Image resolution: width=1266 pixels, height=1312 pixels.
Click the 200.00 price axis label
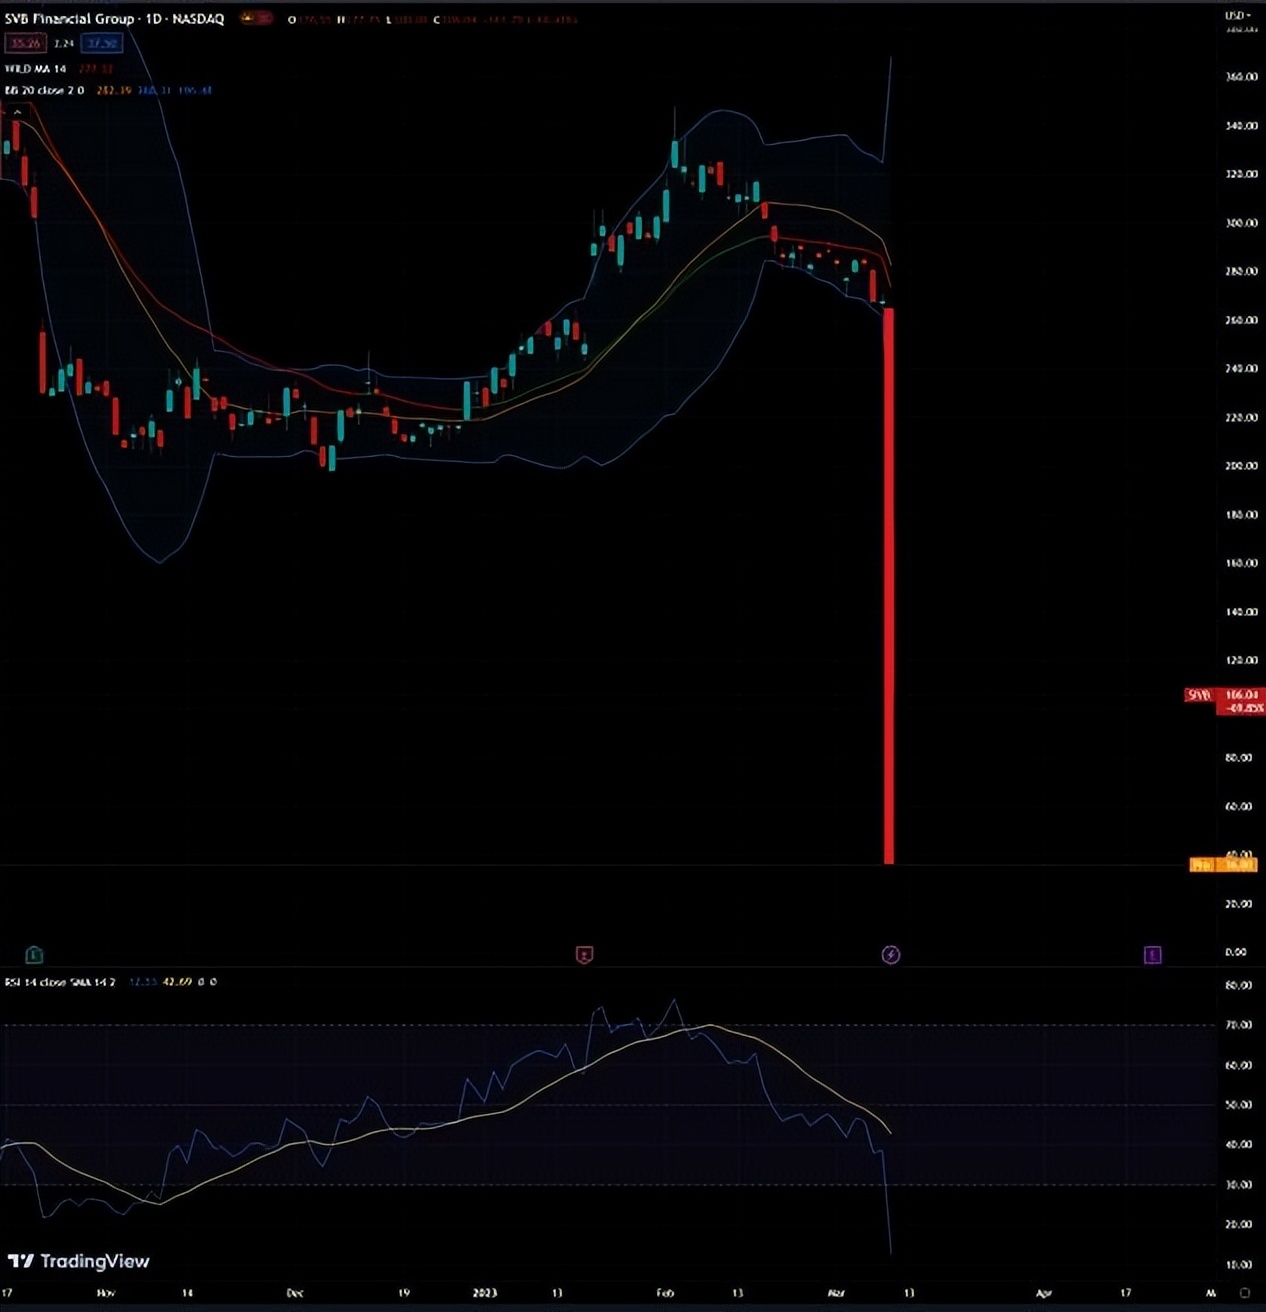click(1241, 466)
